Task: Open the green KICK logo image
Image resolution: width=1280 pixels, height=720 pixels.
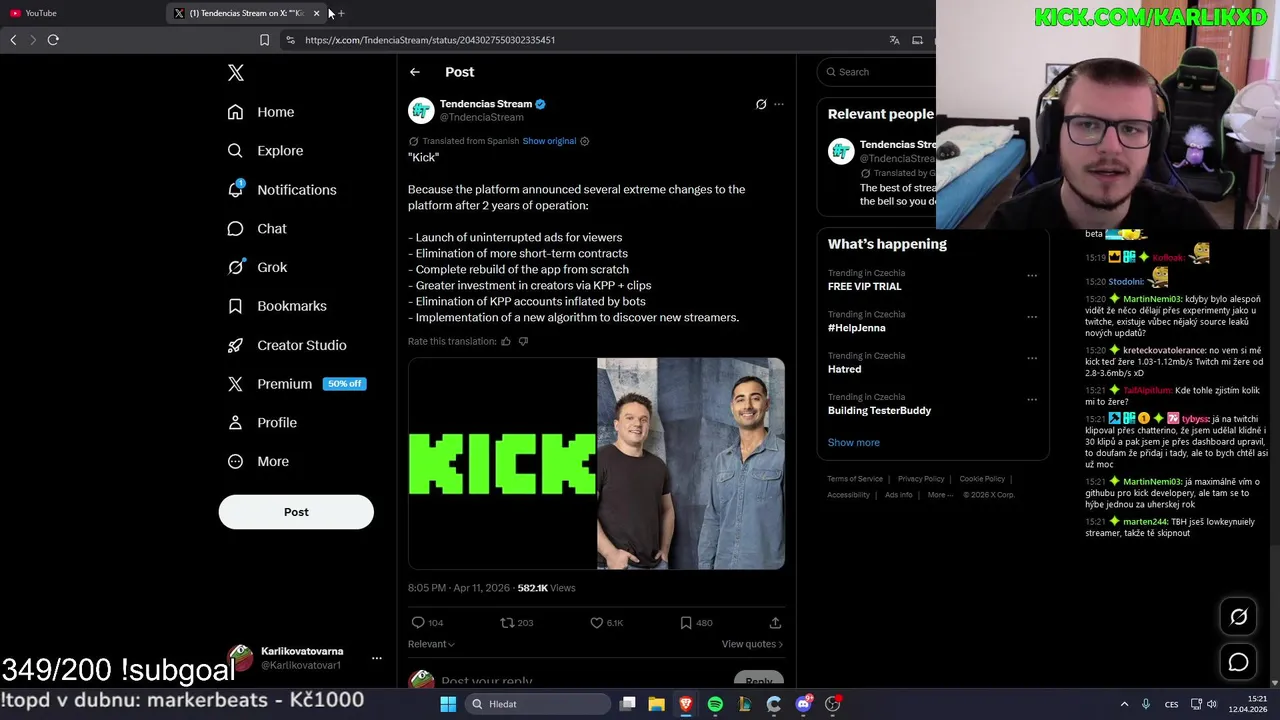Action: point(502,463)
